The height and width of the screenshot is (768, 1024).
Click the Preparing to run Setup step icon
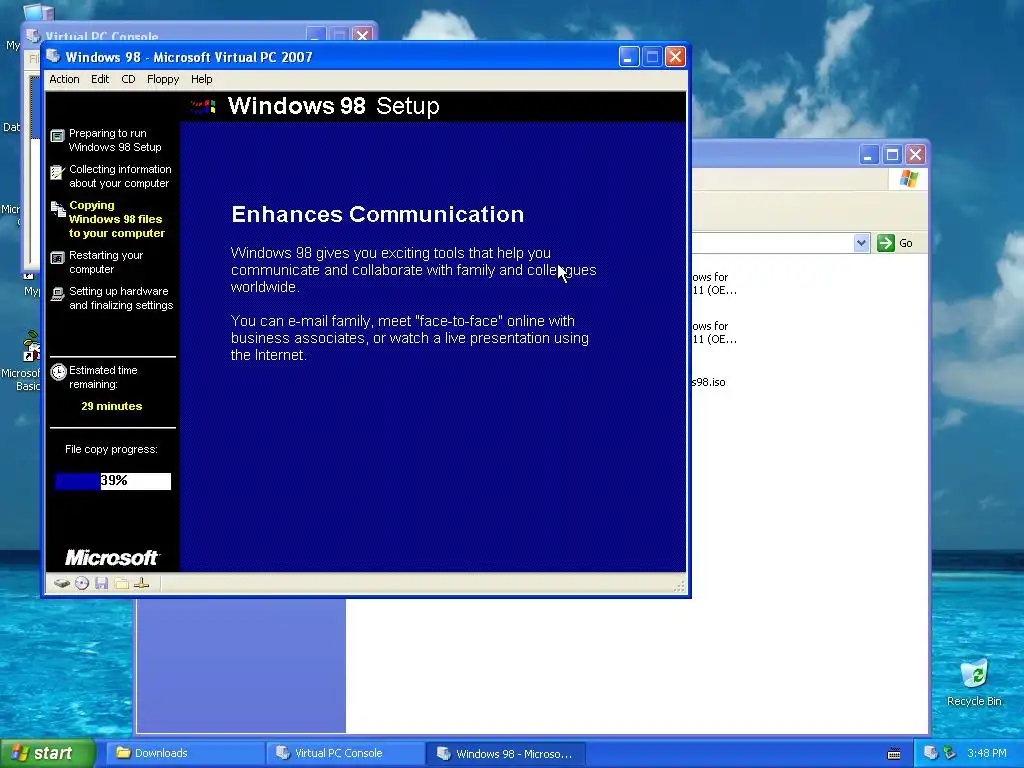pos(57,136)
